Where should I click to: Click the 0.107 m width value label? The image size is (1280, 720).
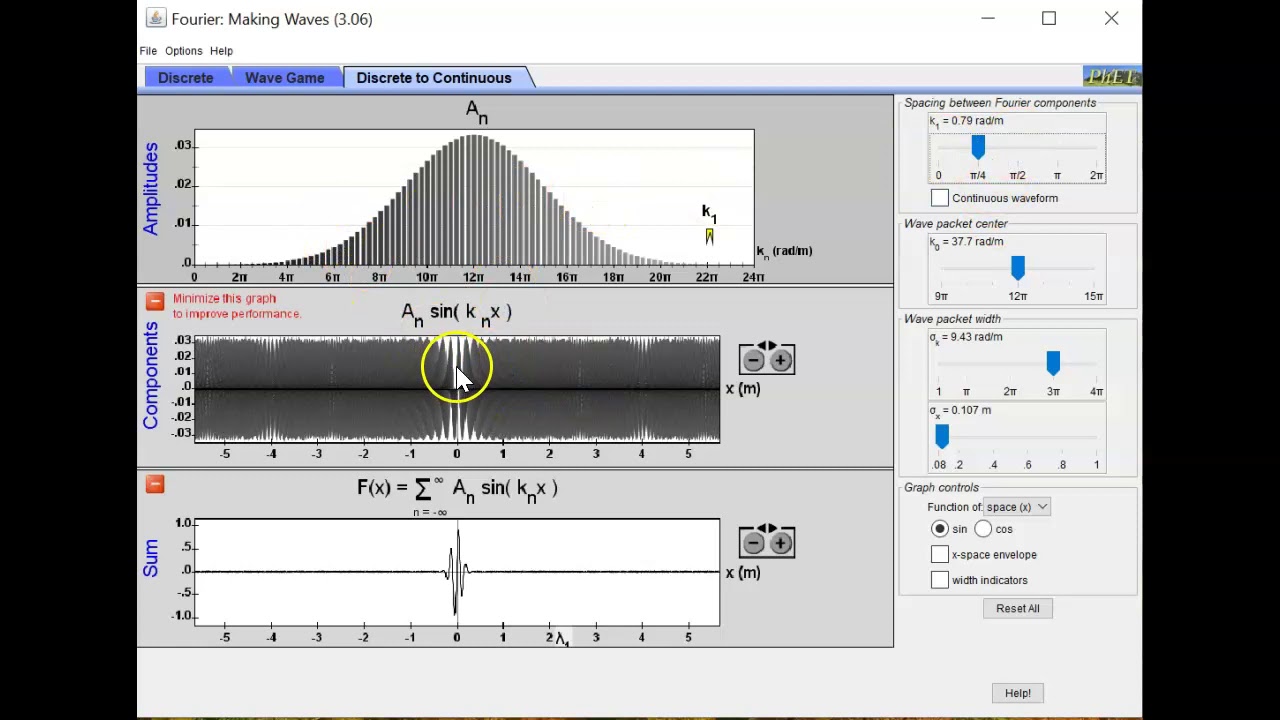pyautogui.click(x=960, y=410)
